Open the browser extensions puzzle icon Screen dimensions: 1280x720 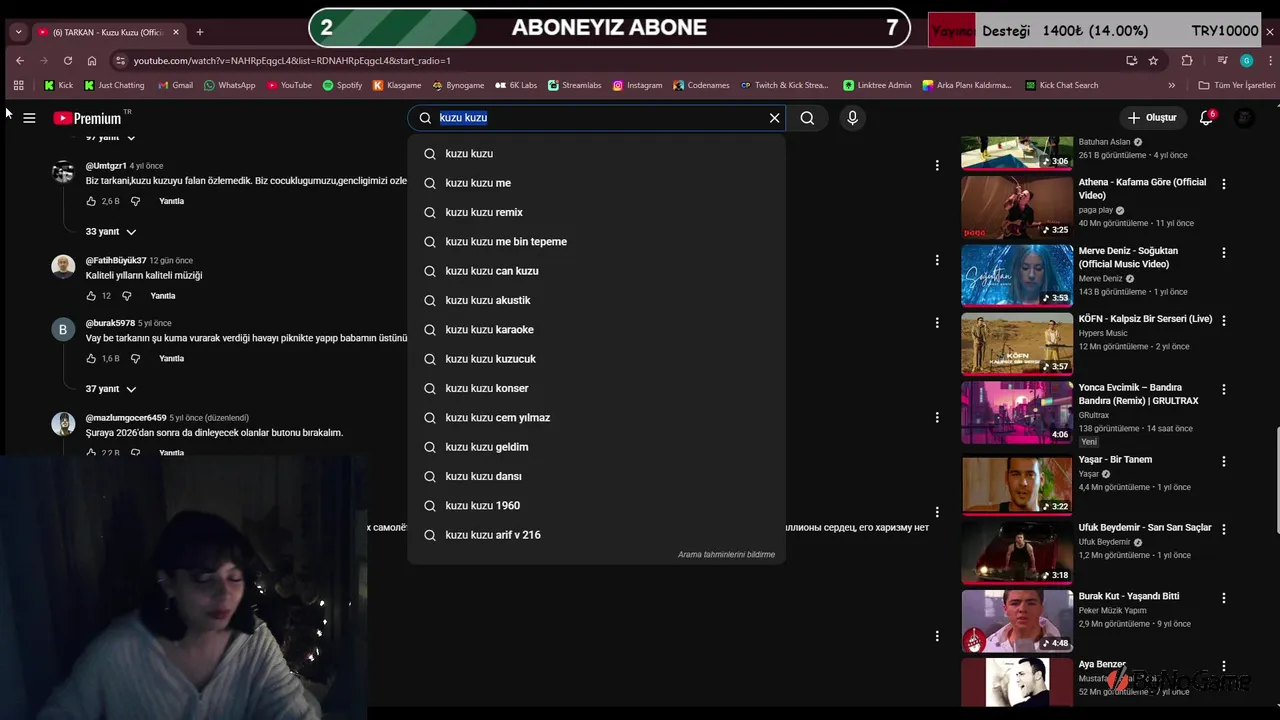[1187, 60]
